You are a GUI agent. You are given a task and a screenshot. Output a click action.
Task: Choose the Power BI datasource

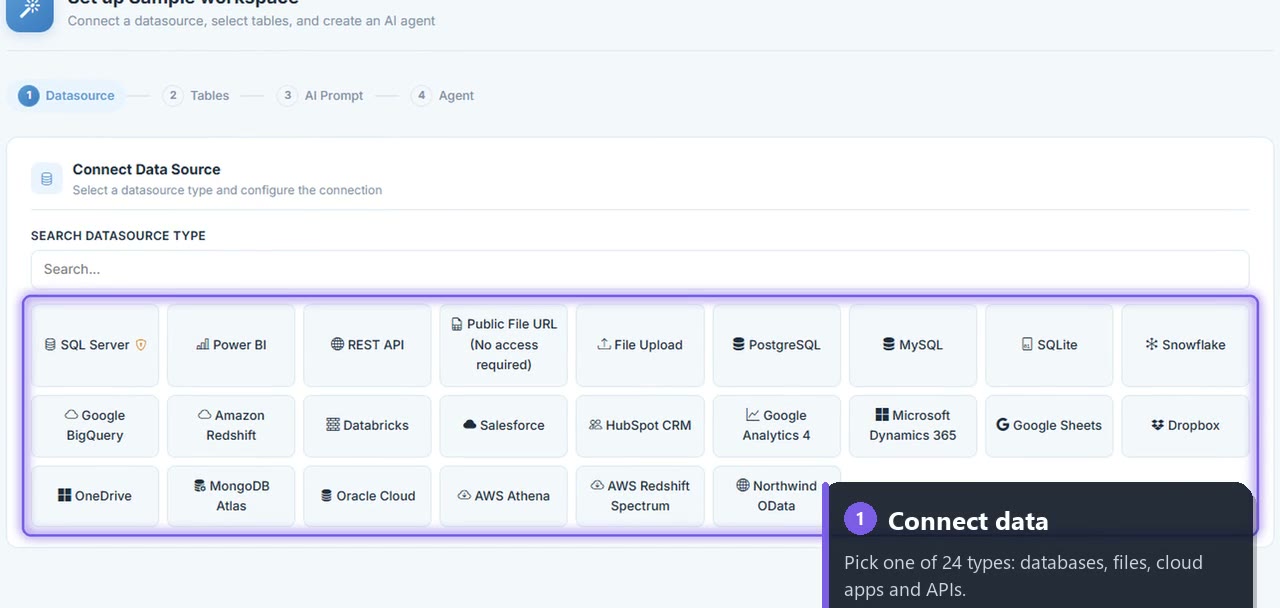(231, 345)
